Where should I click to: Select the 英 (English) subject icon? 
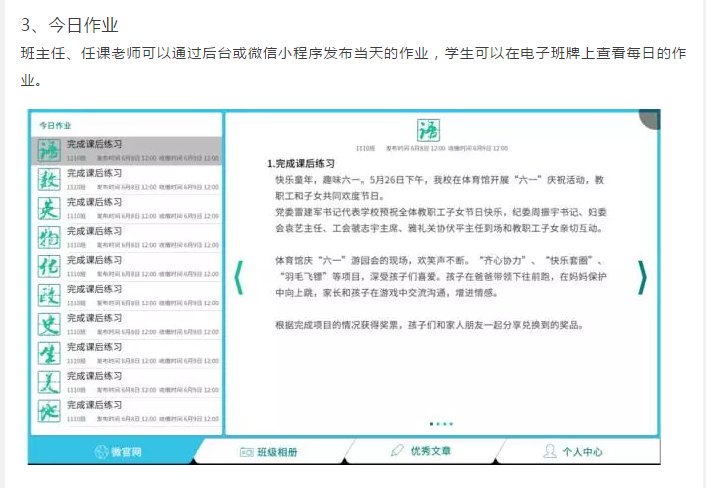(48, 209)
